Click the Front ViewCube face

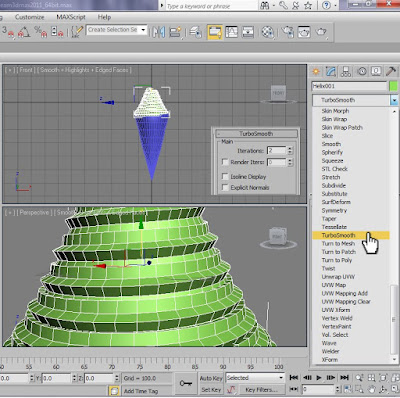(x=278, y=93)
